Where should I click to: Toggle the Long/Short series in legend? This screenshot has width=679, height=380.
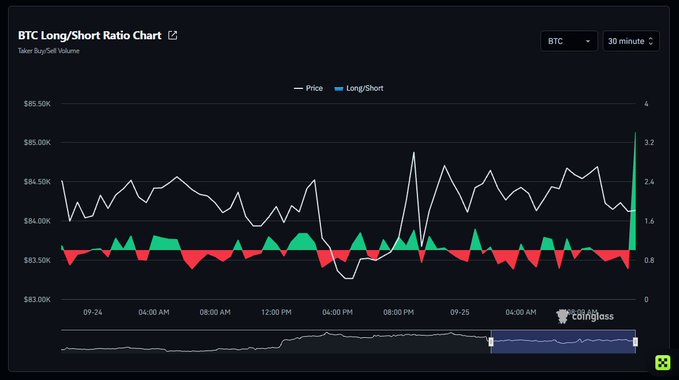click(x=359, y=88)
